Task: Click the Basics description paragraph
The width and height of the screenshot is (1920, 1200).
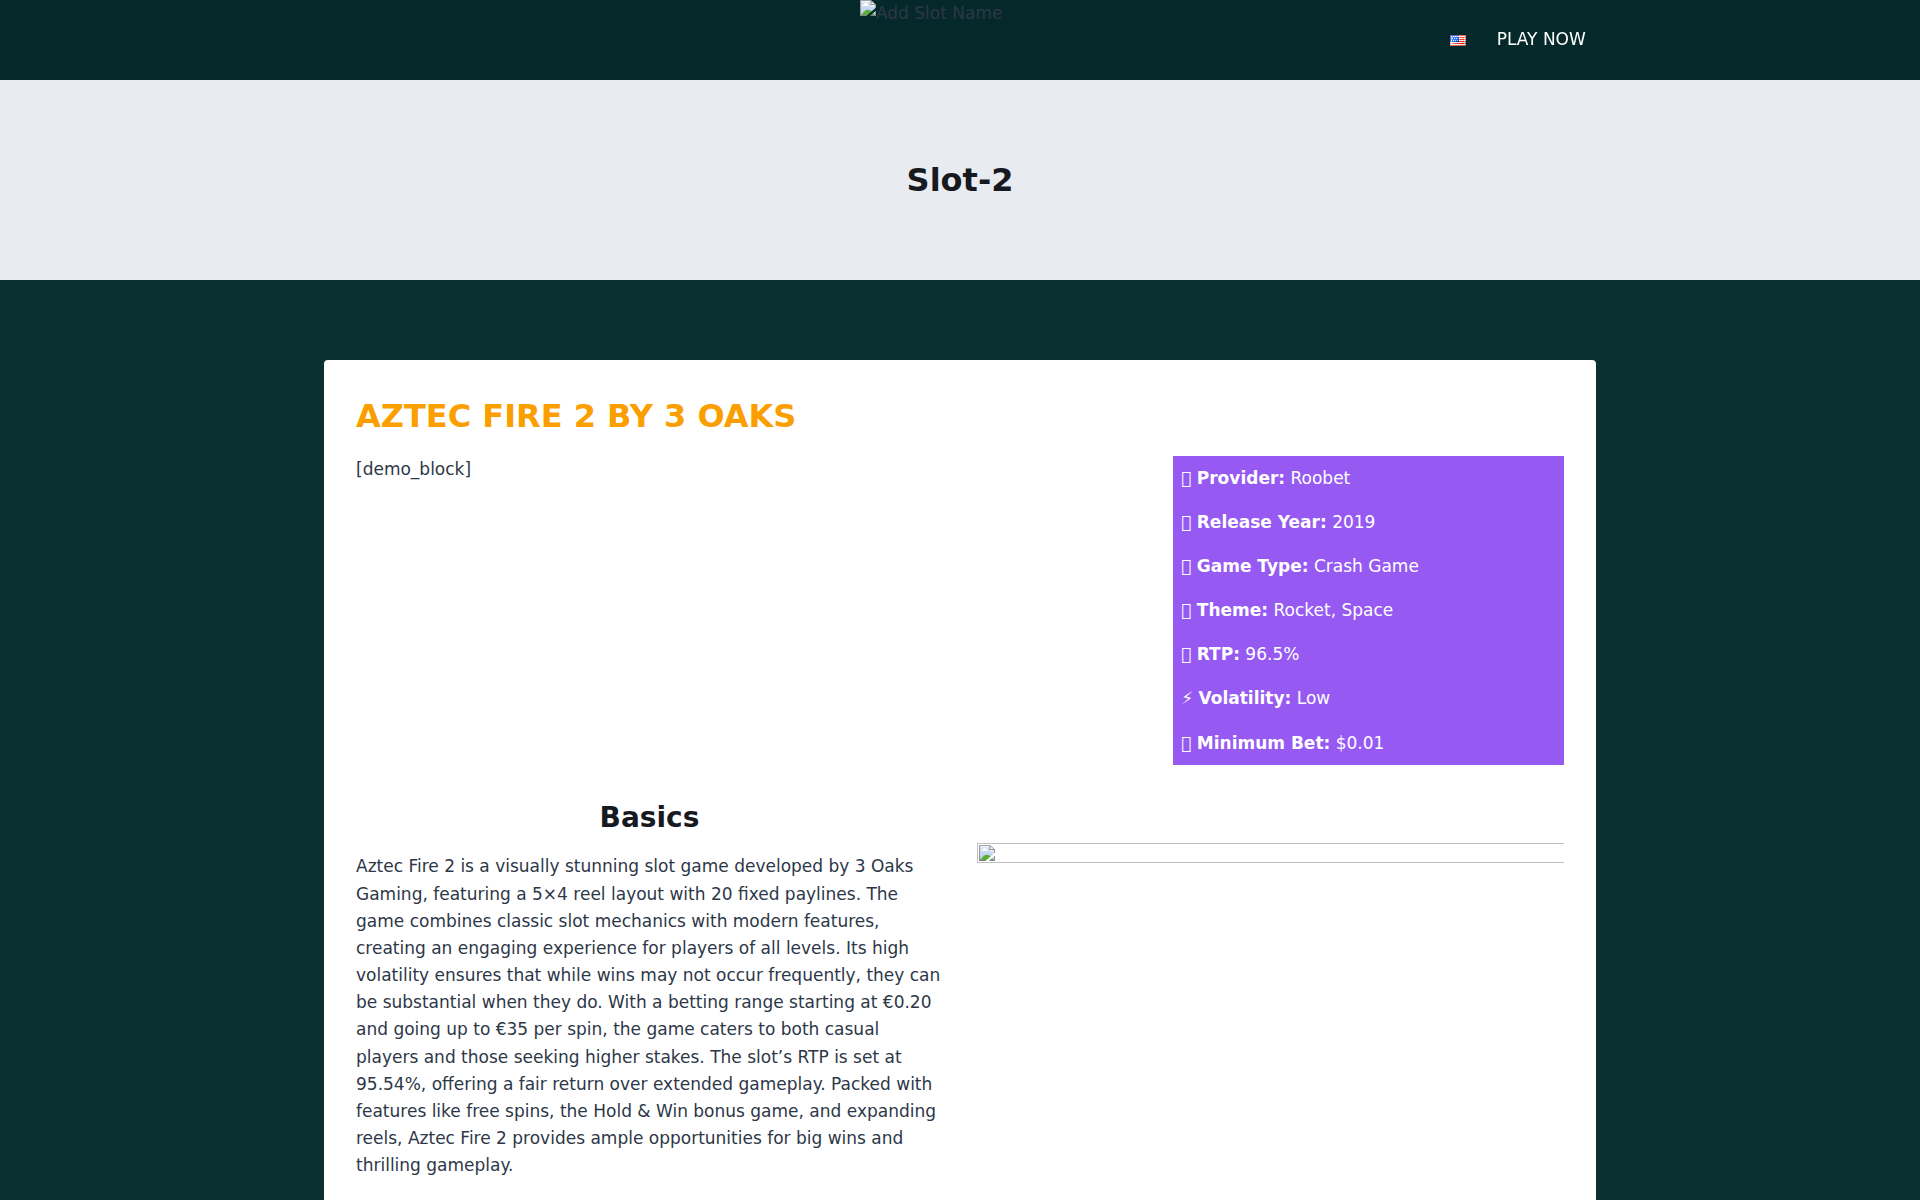Action: point(648,1015)
